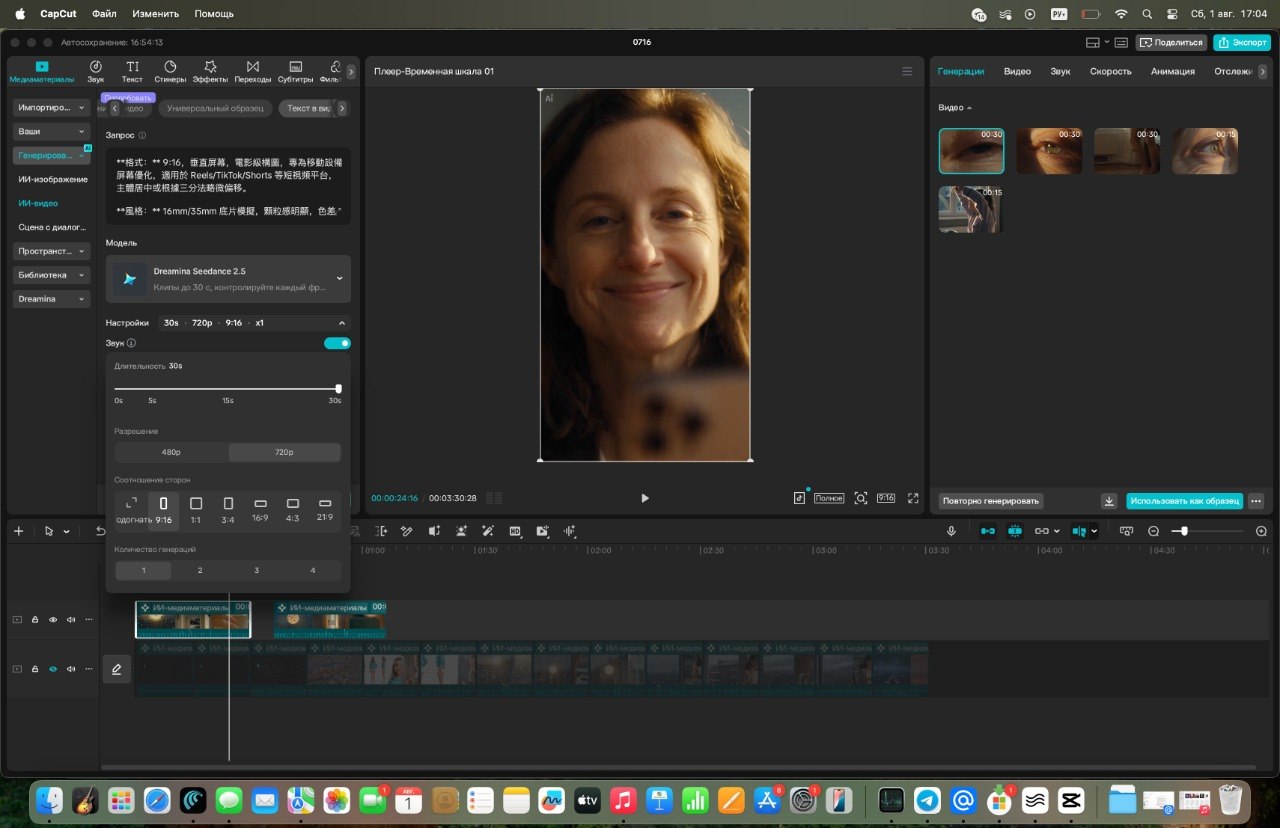Viewport: 1280px width, 828px height.
Task: Click the Экспорт export button
Action: (x=1241, y=43)
